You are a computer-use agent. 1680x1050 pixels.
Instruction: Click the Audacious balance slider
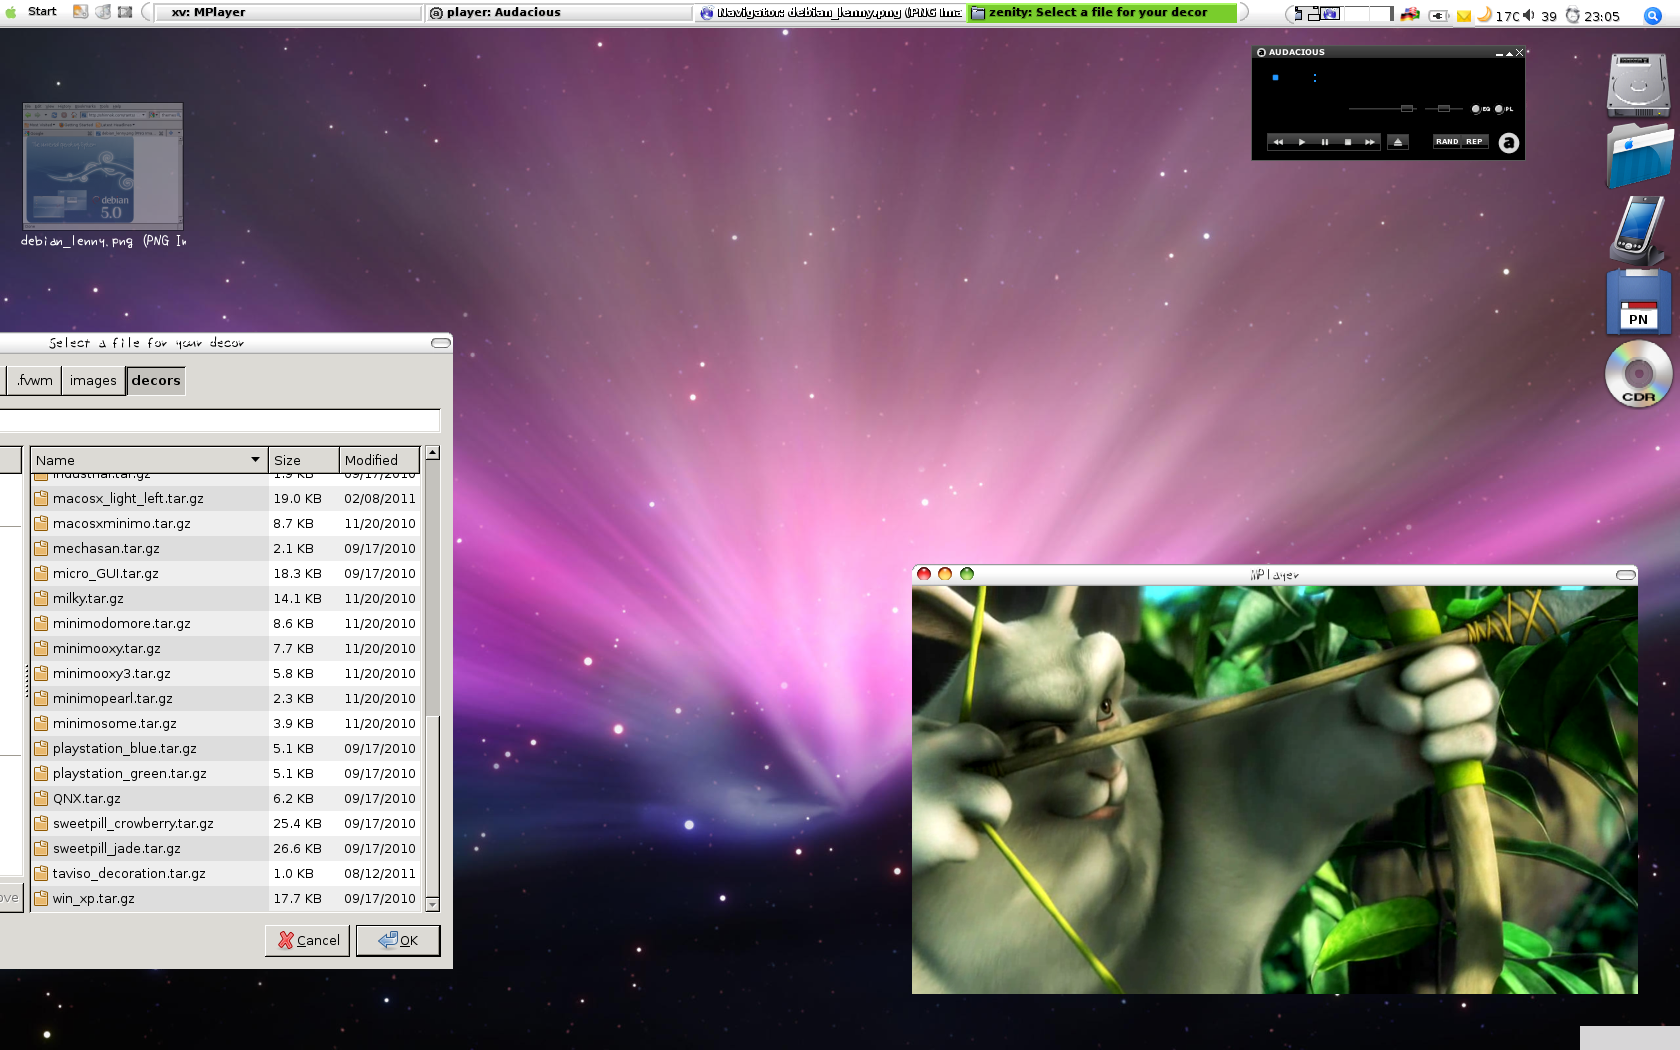click(x=1443, y=108)
